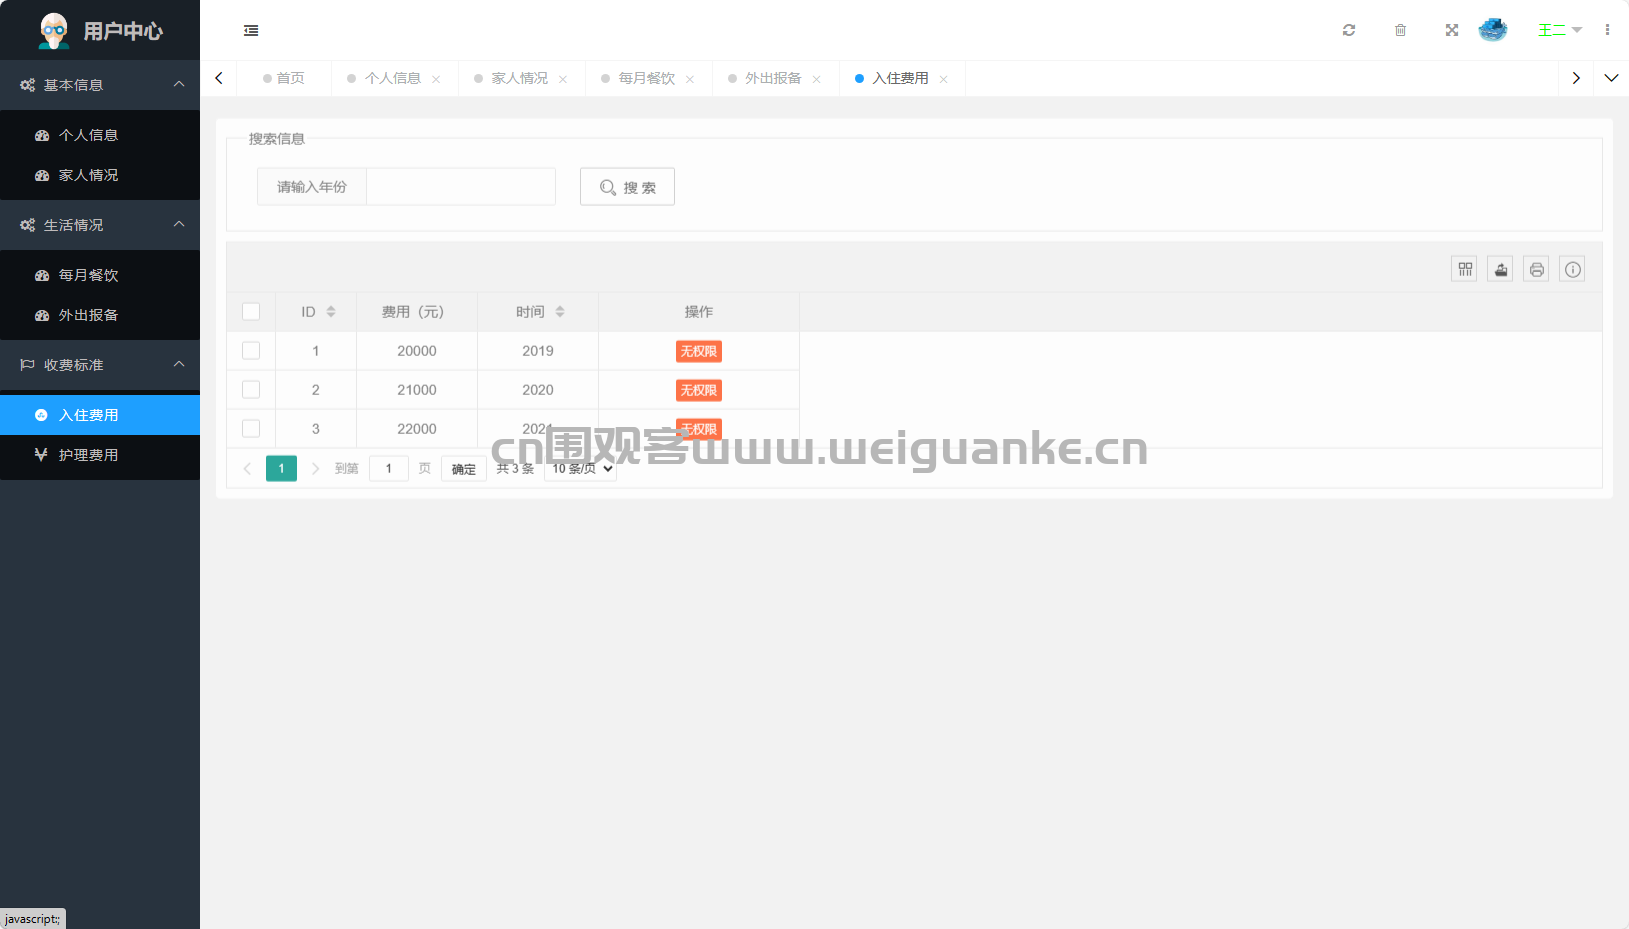1629x929 pixels.
Task: Go to previous page arrow
Action: (x=247, y=468)
